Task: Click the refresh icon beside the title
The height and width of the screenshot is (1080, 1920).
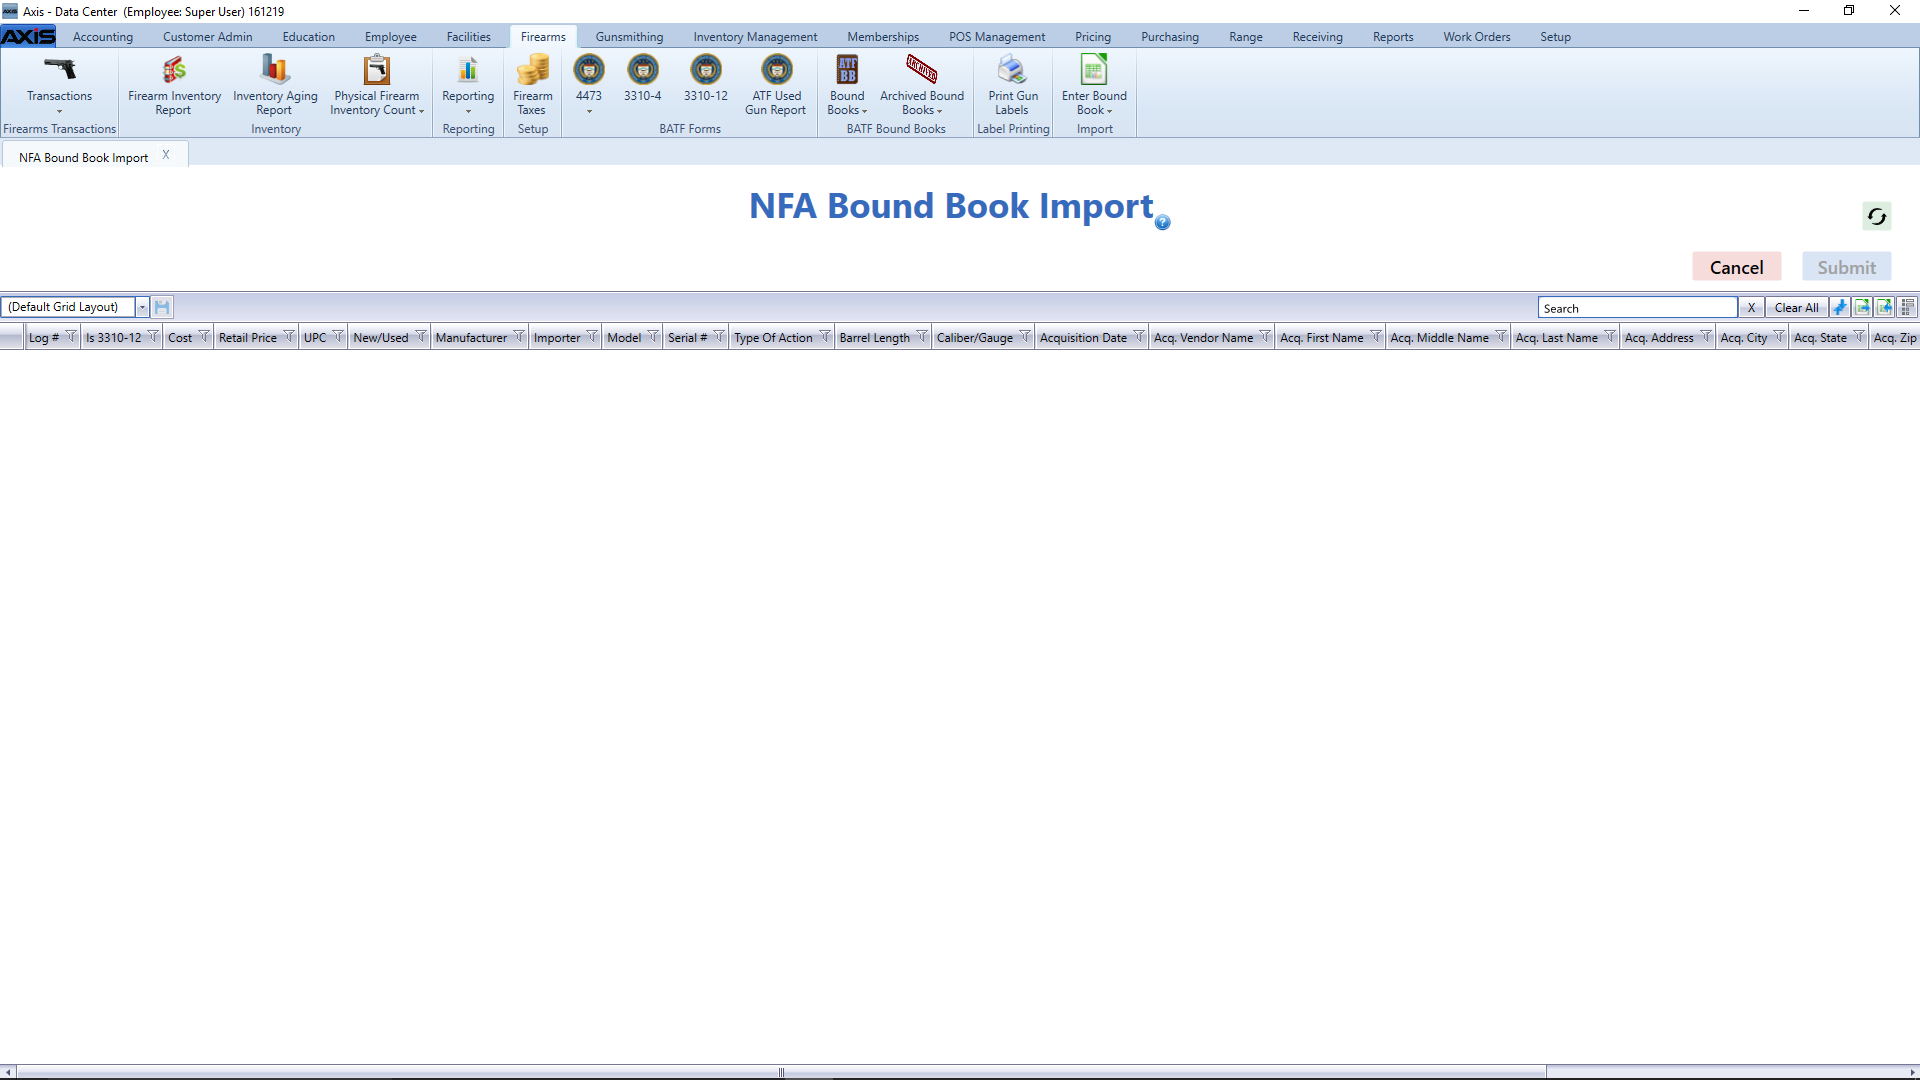Action: coord(1876,216)
